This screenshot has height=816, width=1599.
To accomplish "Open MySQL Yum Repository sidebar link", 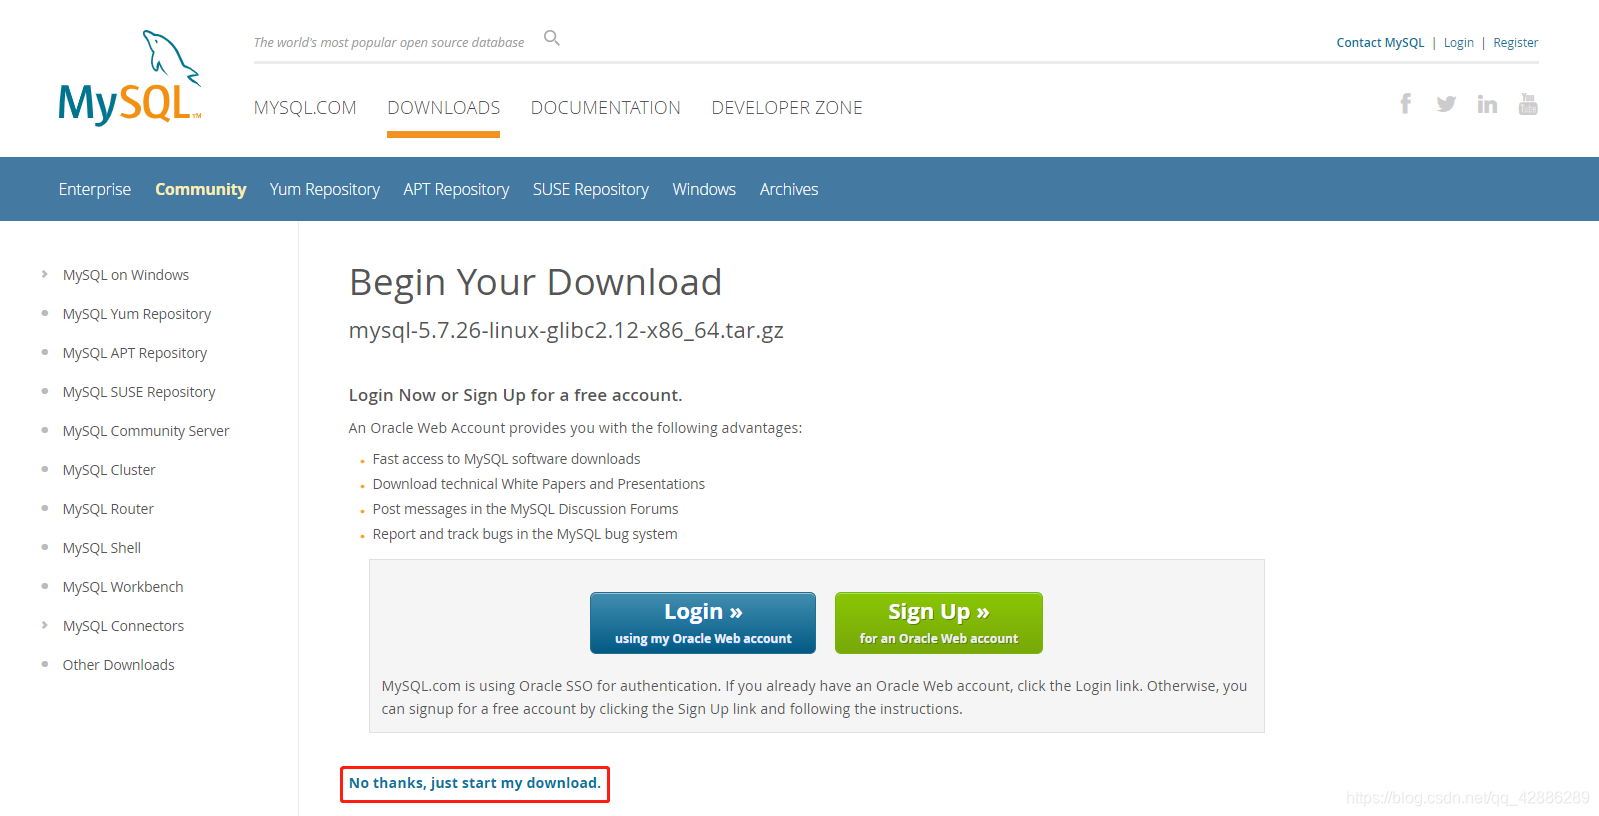I will pos(137,314).
